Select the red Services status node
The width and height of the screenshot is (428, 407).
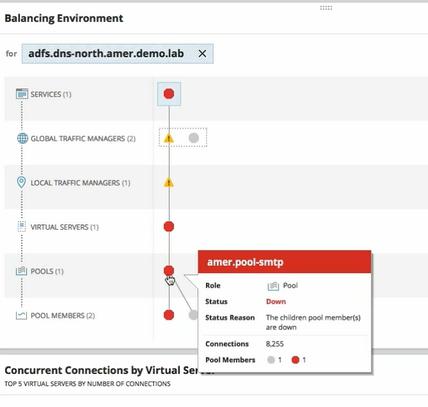tap(169, 94)
